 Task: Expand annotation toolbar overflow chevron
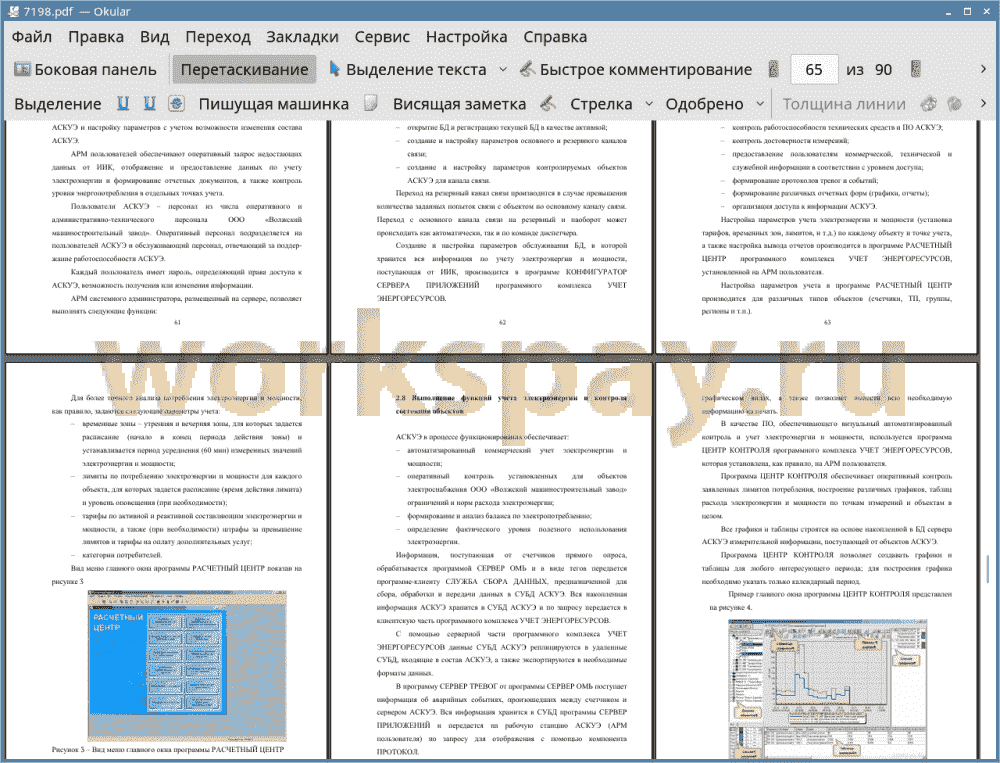point(983,103)
